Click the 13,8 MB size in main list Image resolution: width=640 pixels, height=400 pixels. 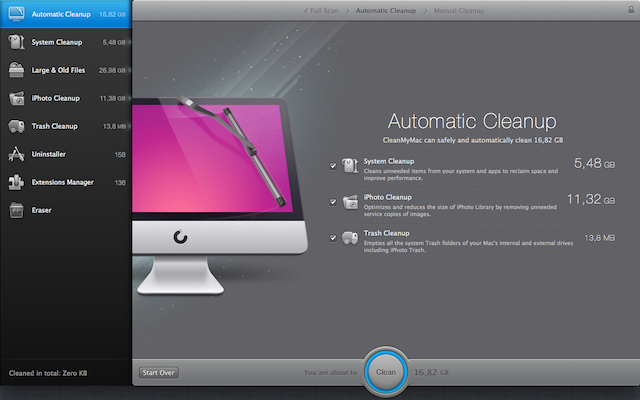[x=600, y=238]
